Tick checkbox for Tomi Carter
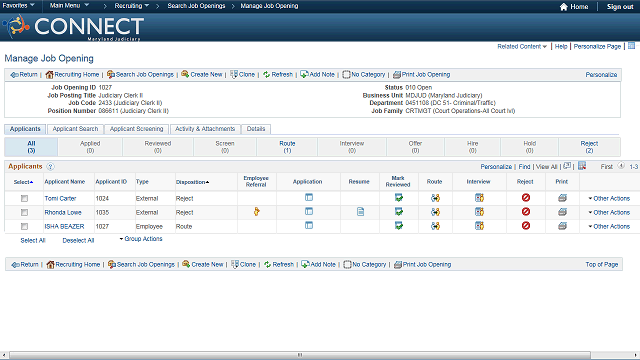 [24, 198]
